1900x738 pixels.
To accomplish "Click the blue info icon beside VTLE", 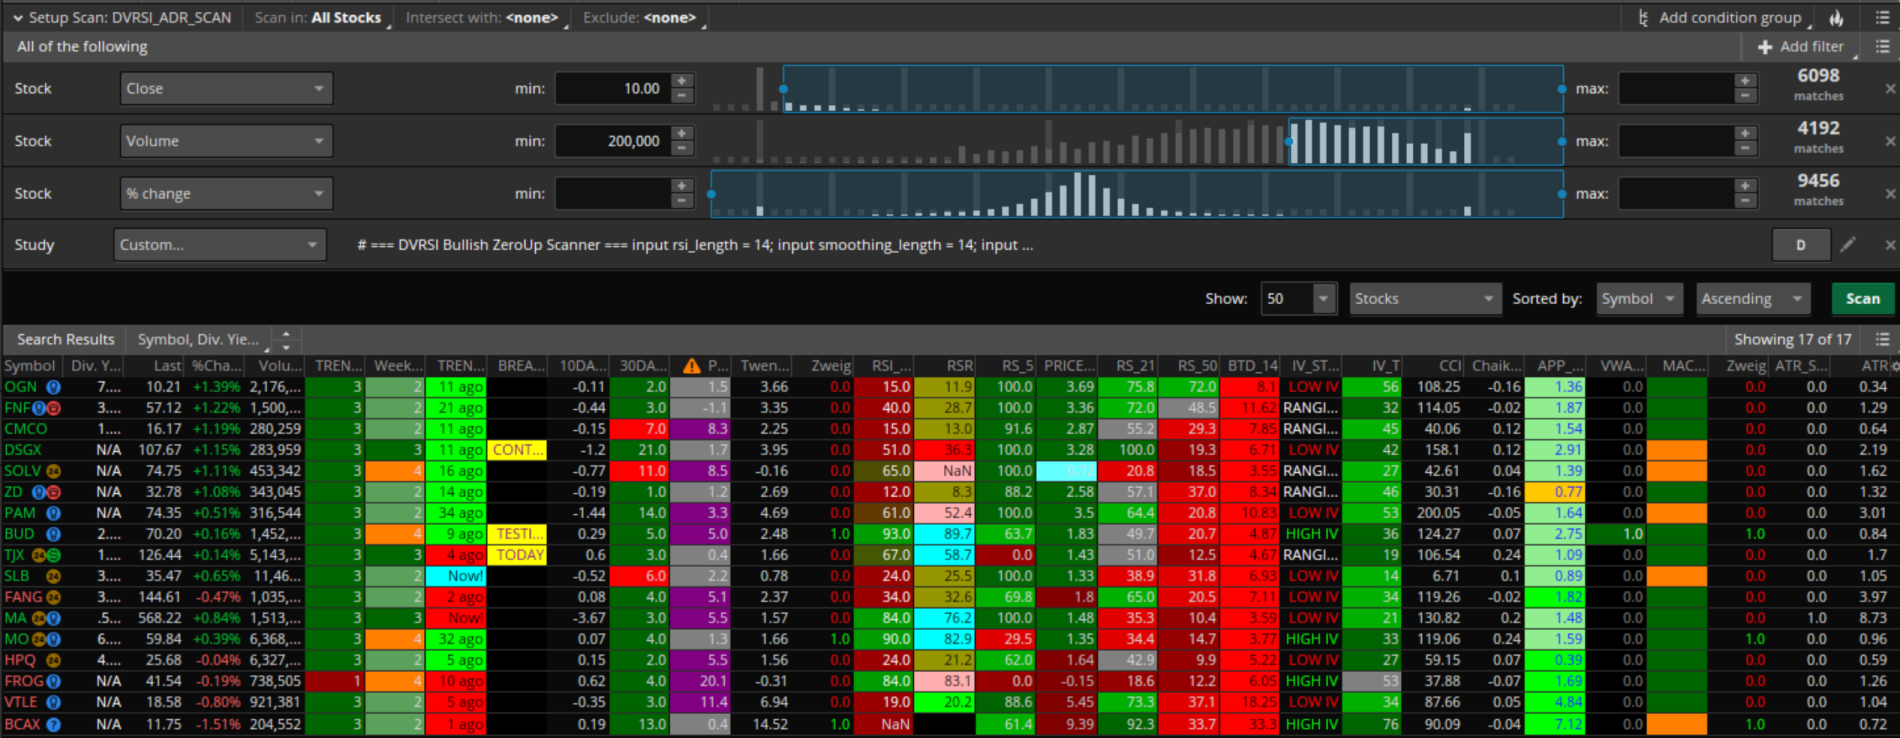I will click(53, 702).
